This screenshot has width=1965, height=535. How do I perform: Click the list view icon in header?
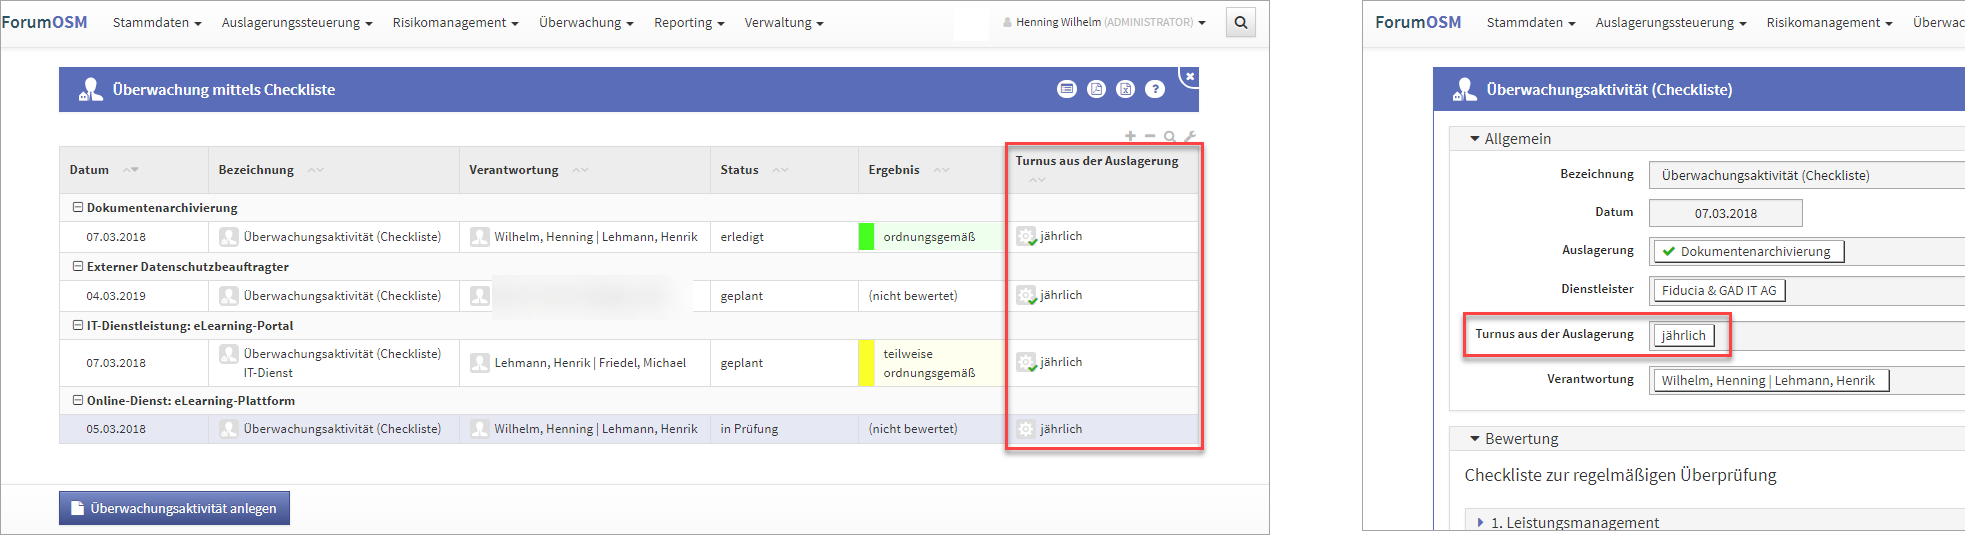(1067, 89)
